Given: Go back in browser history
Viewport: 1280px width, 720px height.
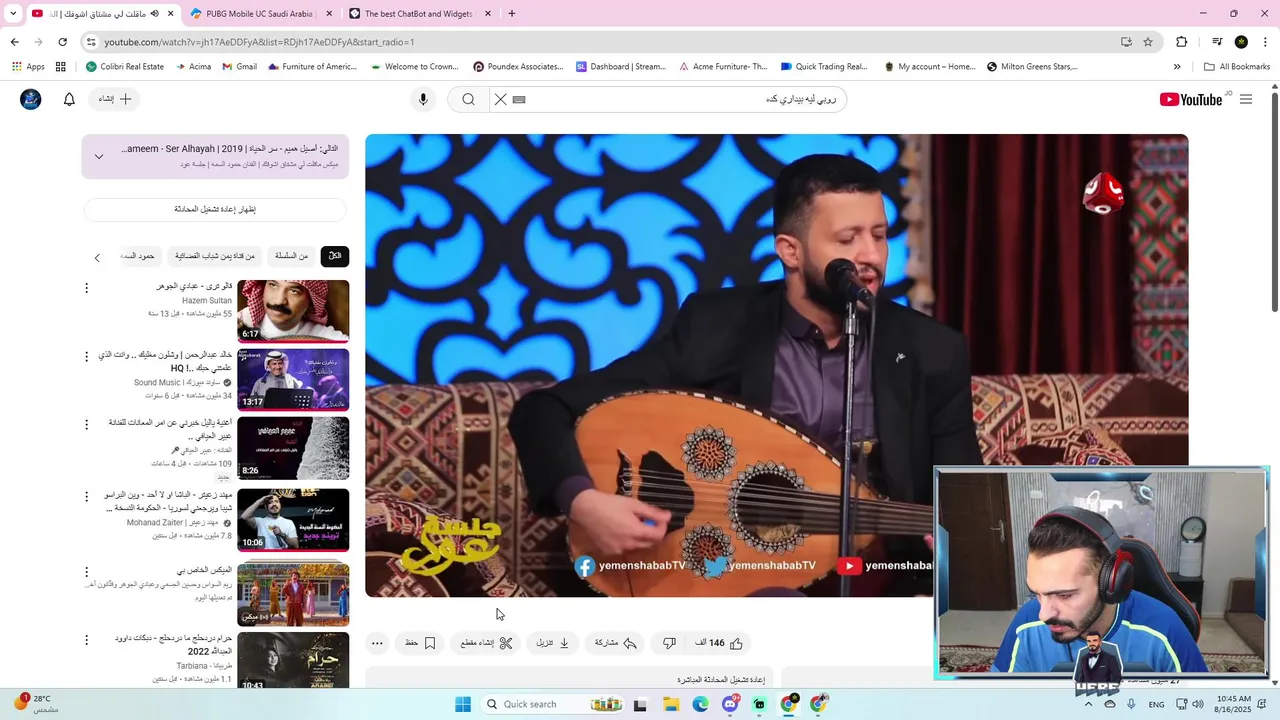Looking at the screenshot, I should click(x=14, y=42).
